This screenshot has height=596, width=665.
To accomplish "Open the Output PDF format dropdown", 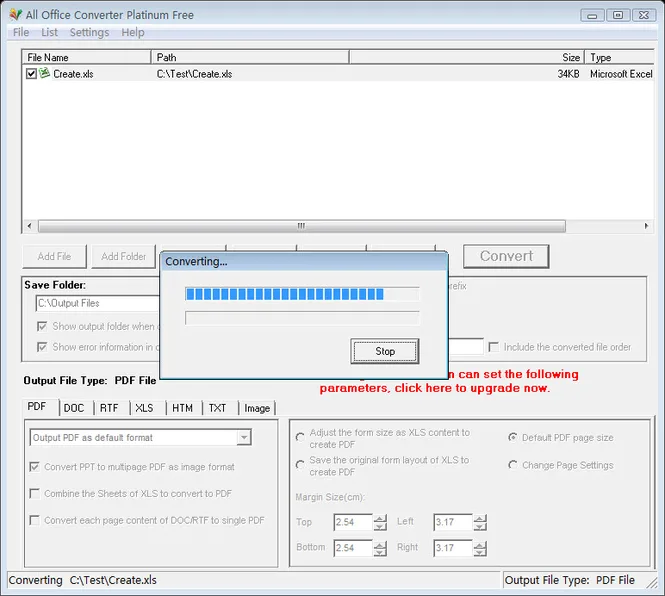I will point(244,437).
